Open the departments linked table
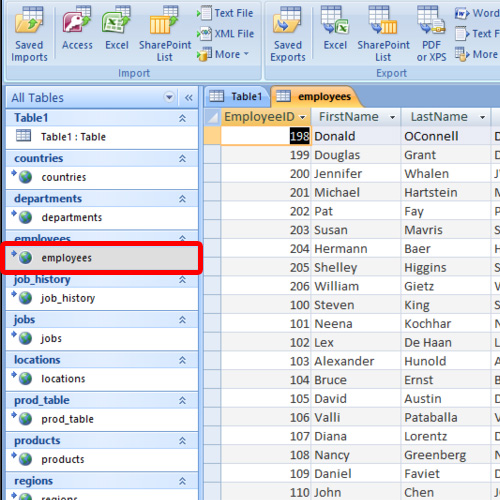500x500 pixels. pos(102,217)
